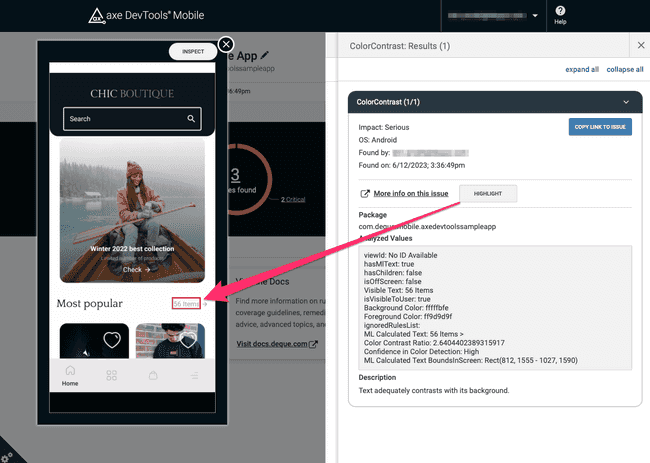Tap the Home icon in bottom navigation
Viewport: 650px width, 463px height.
pyautogui.click(x=70, y=376)
